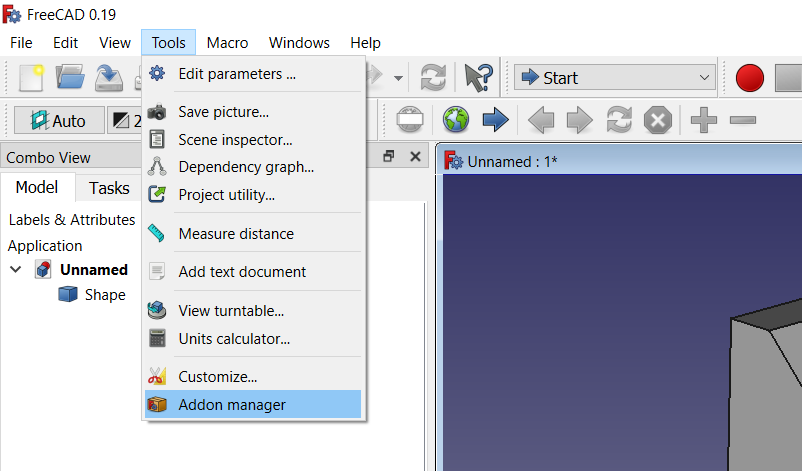The image size is (802, 471).
Task: Open Scene inspector... entry
Action: (253, 140)
